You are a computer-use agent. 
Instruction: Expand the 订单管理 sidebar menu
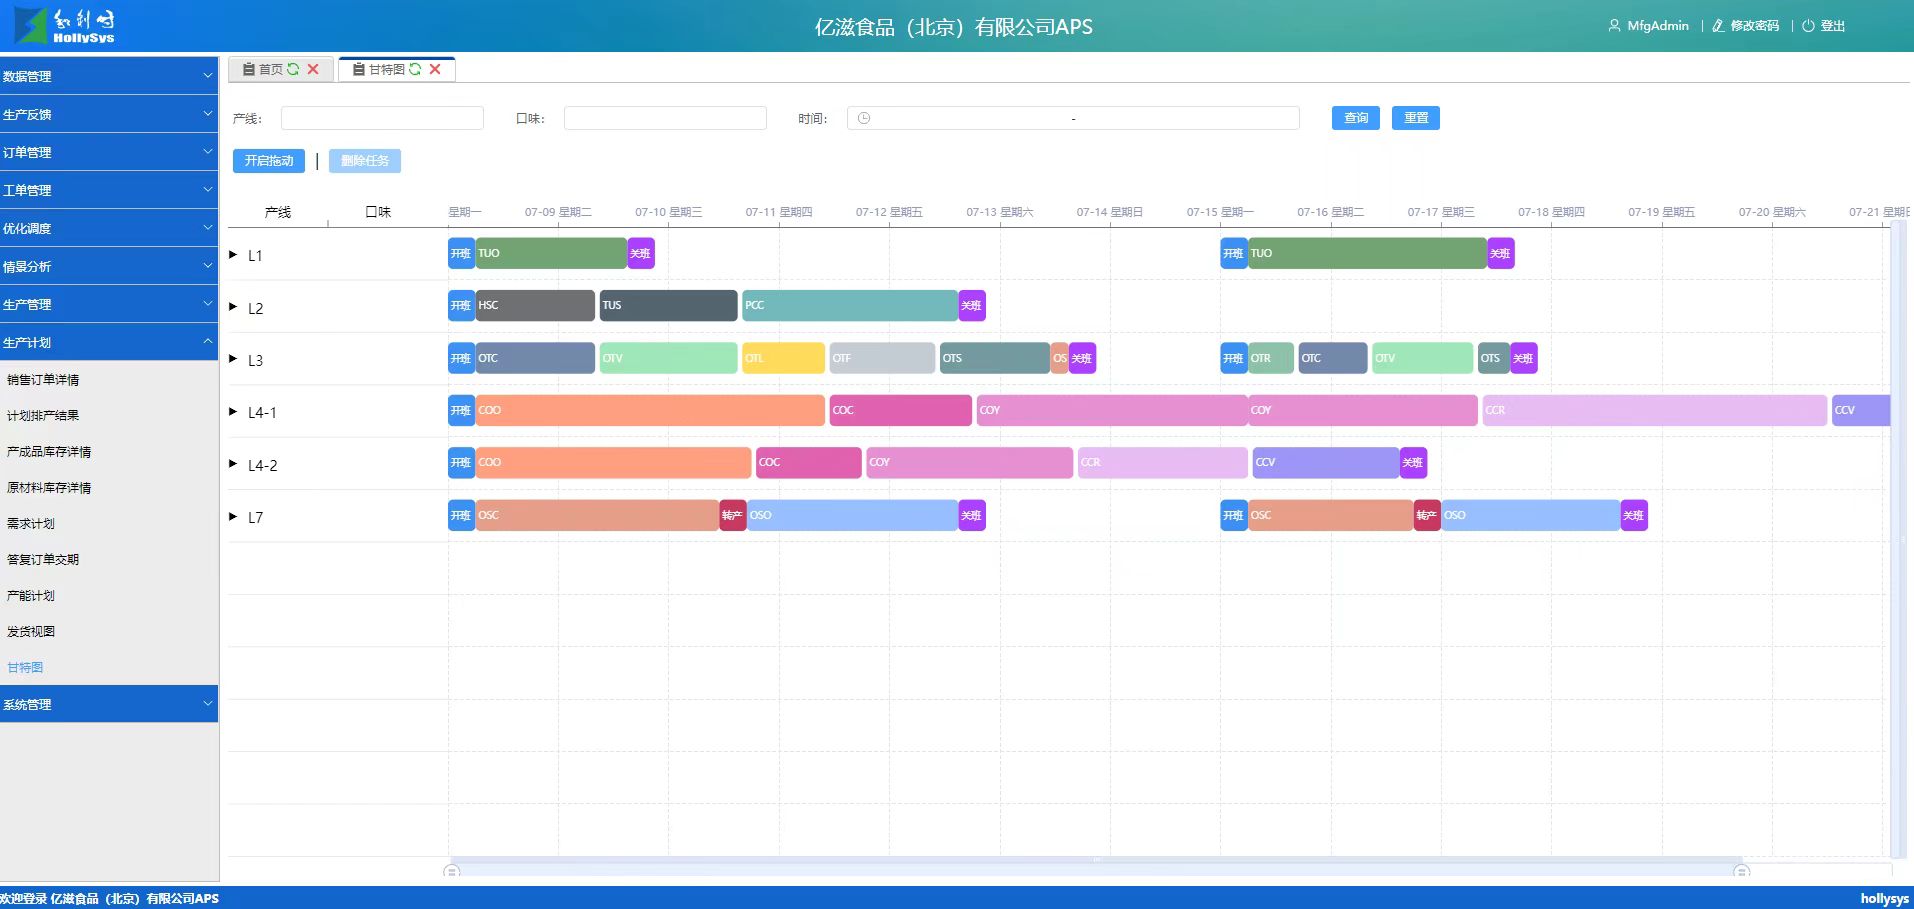click(x=108, y=152)
